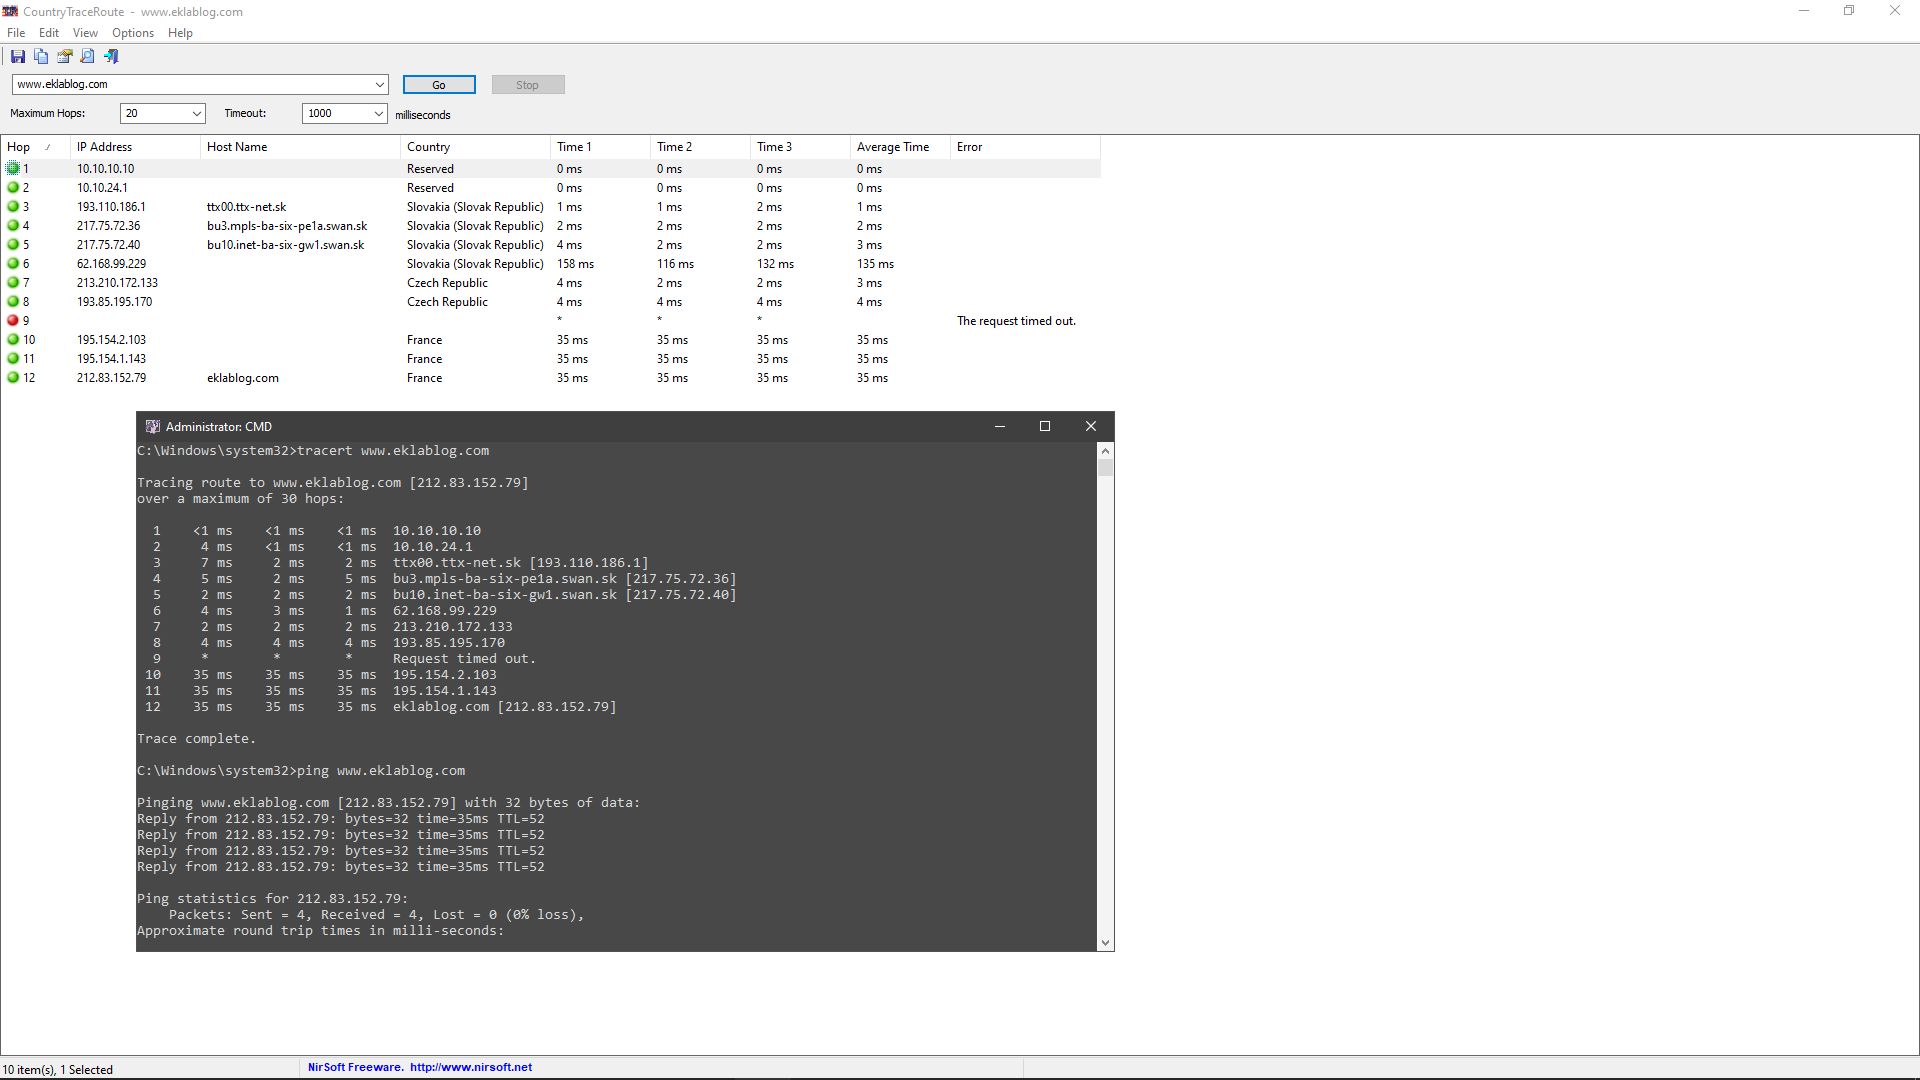Viewport: 1920px width, 1080px height.
Task: Maximize the Administrator: CMD window
Action: (1045, 426)
